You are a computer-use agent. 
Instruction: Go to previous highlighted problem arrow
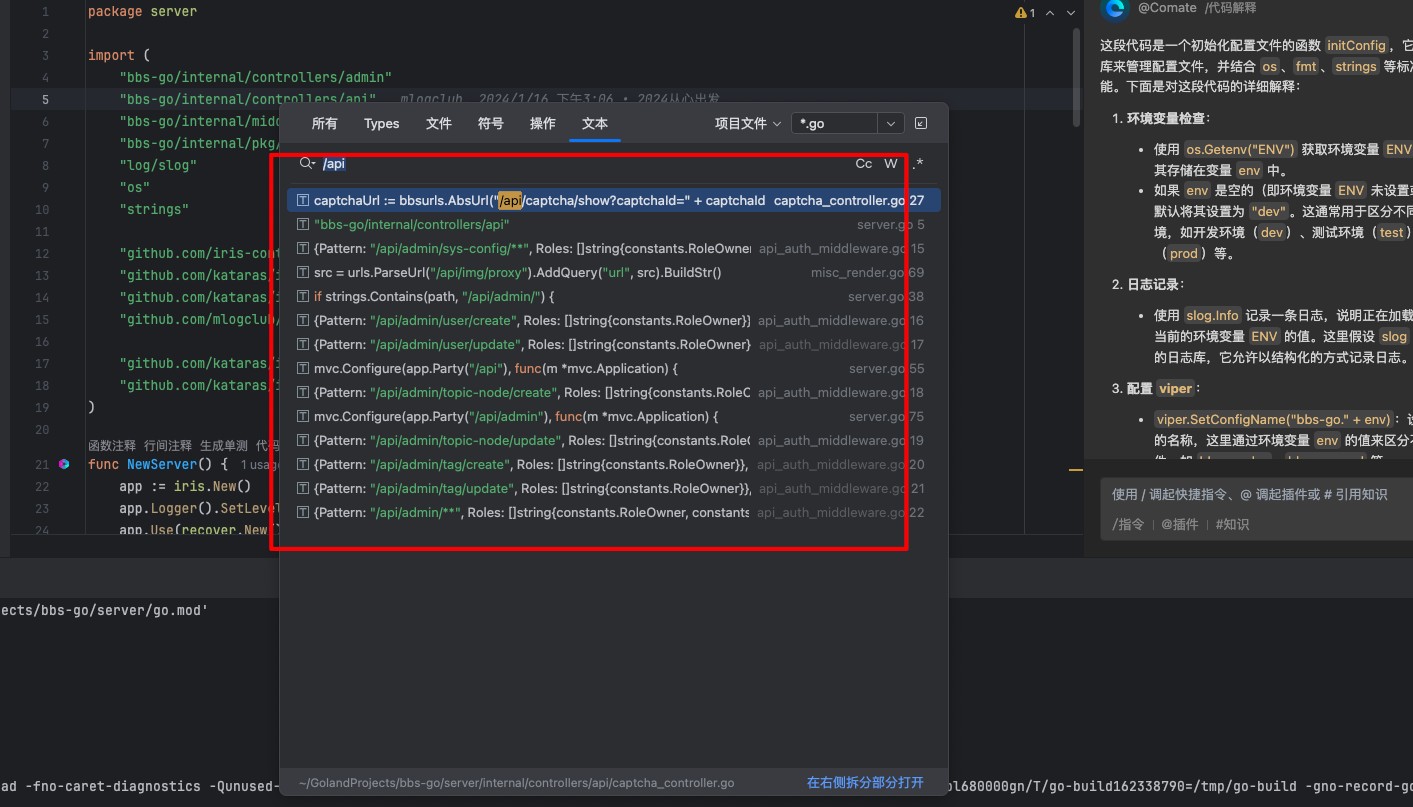1050,13
